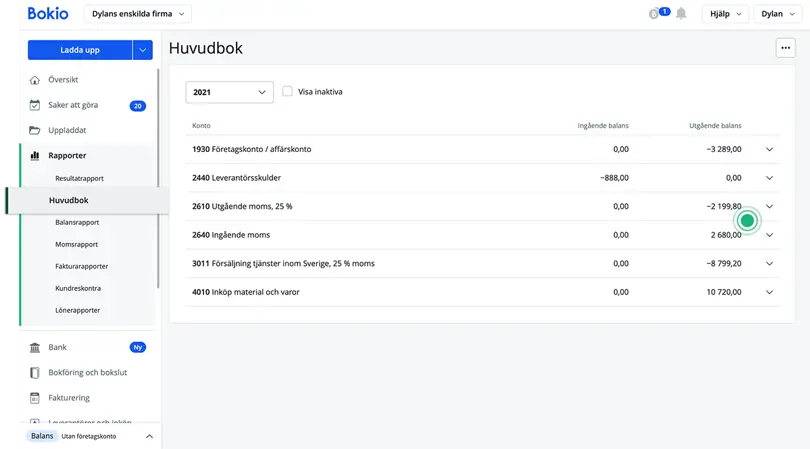Click the sidebar vertical scrollbar

[x=158, y=178]
